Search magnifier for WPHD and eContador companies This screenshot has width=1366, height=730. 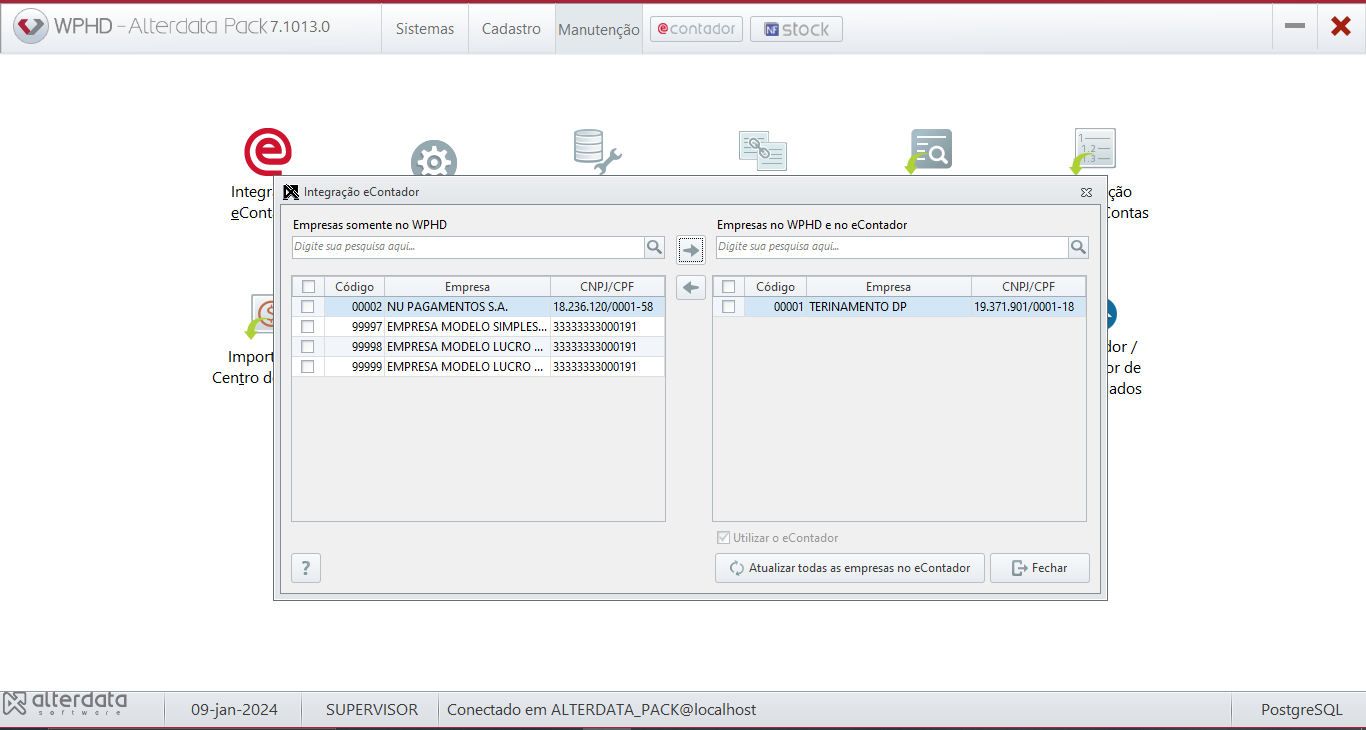pos(1078,247)
